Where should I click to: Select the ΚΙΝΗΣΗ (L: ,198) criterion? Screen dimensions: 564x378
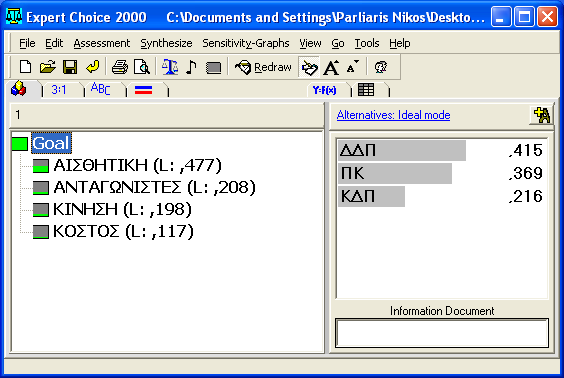122,209
